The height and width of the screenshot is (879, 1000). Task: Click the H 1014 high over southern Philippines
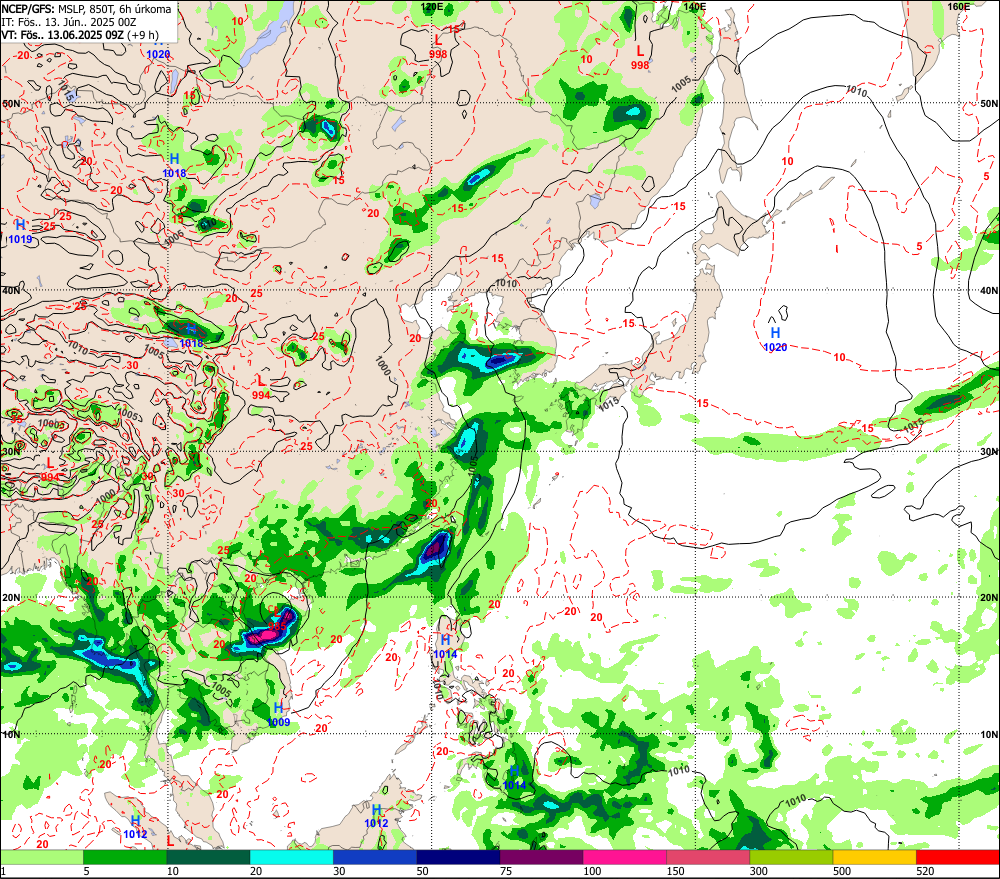pos(515,778)
